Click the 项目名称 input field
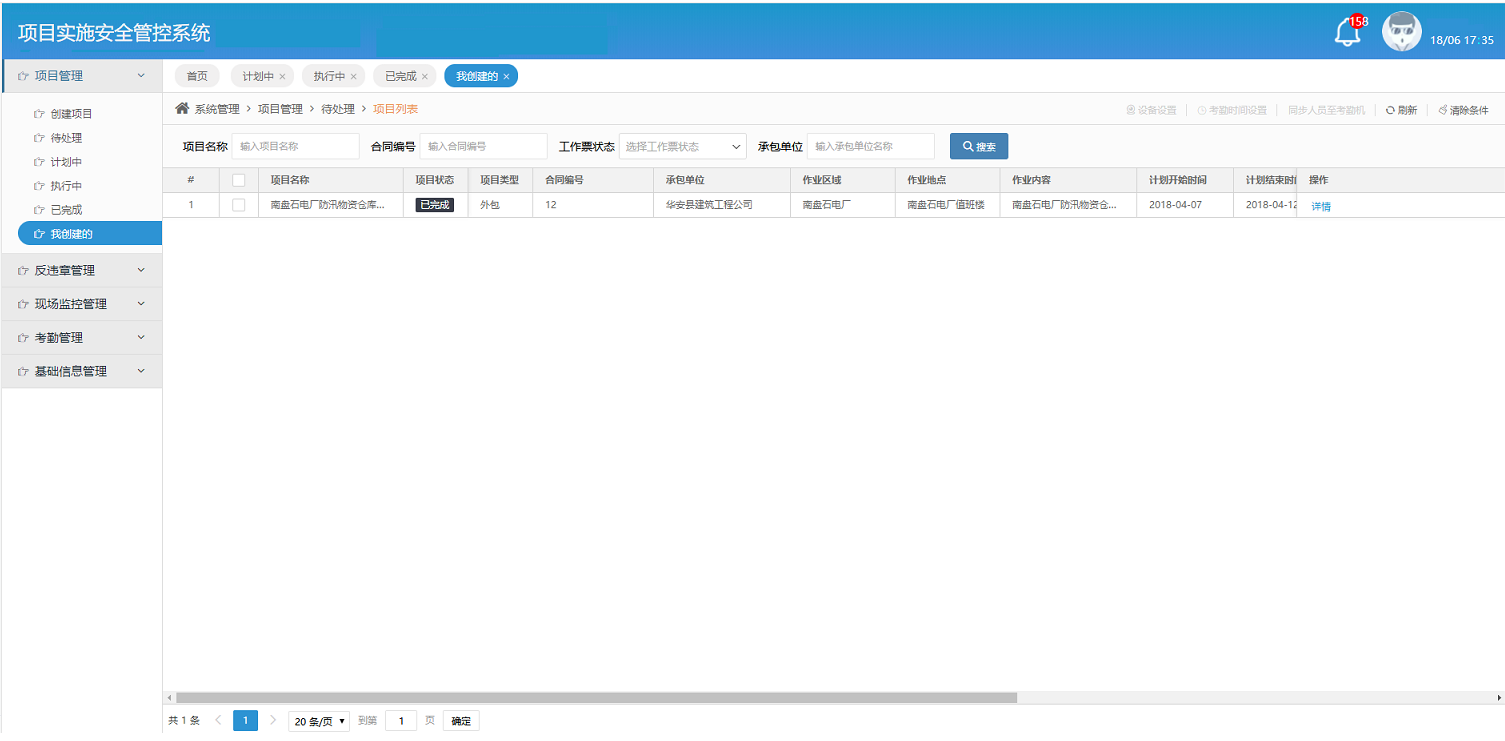The image size is (1505, 741). coord(296,146)
